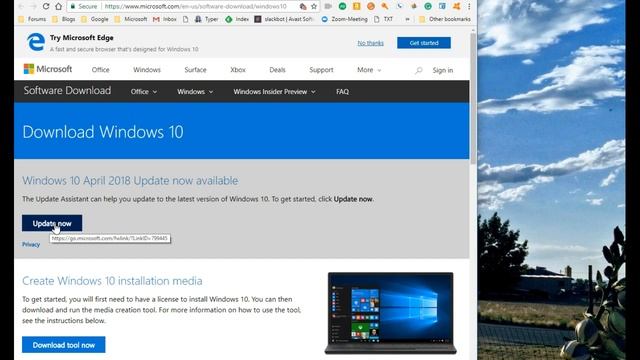This screenshot has width=640, height=360.
Task: Open the Index bookmark
Action: coord(237,19)
